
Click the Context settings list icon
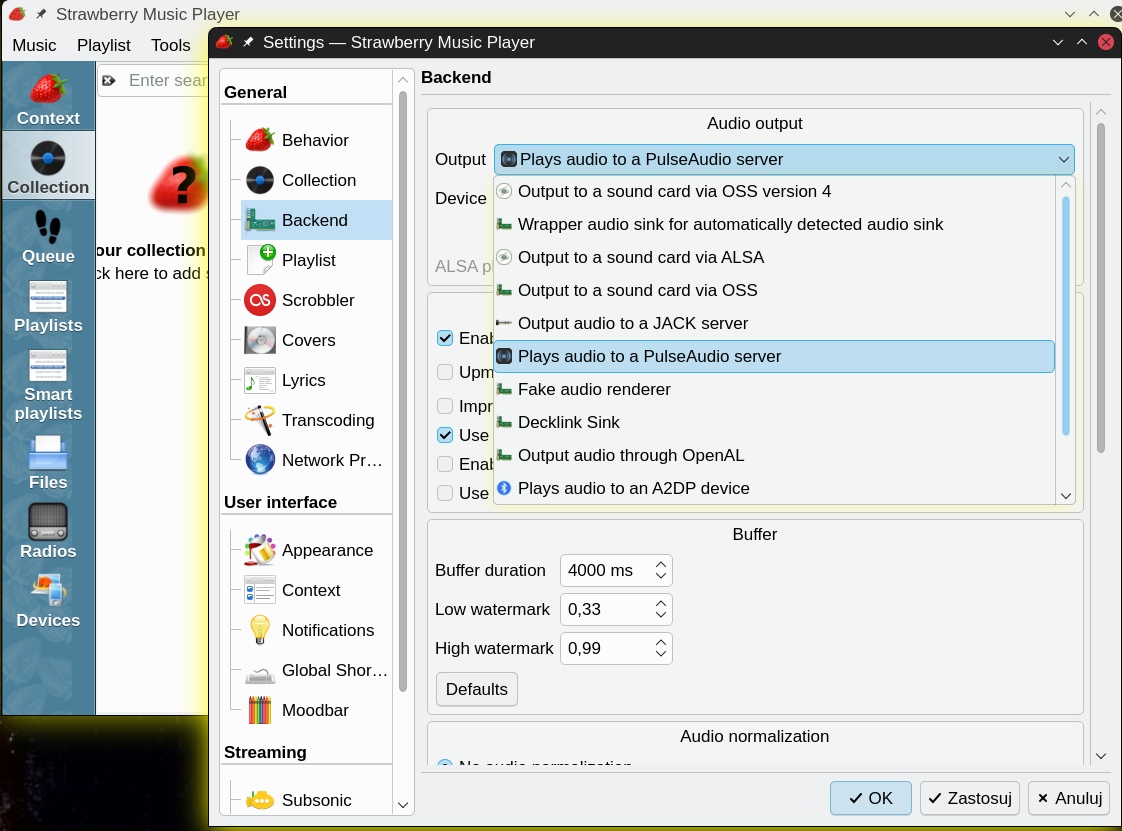click(260, 591)
